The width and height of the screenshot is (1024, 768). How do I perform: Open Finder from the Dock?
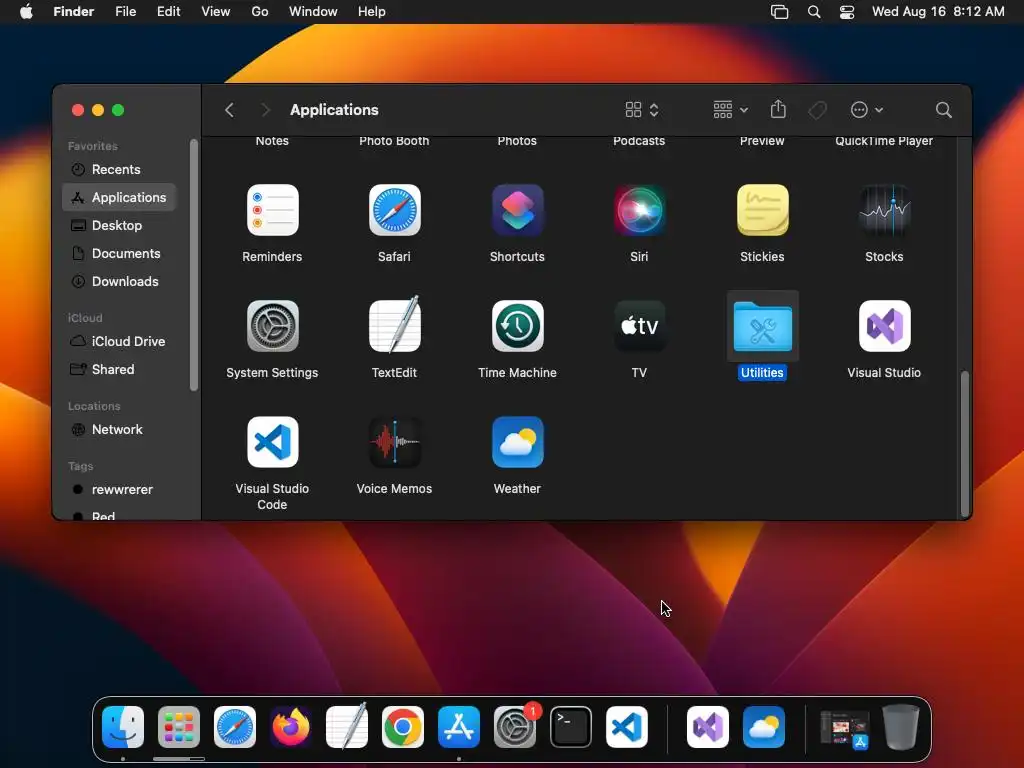[123, 727]
